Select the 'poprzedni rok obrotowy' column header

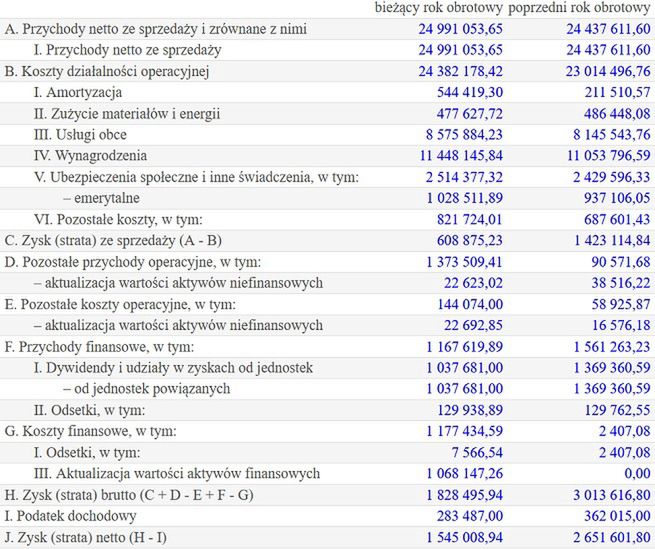point(579,8)
